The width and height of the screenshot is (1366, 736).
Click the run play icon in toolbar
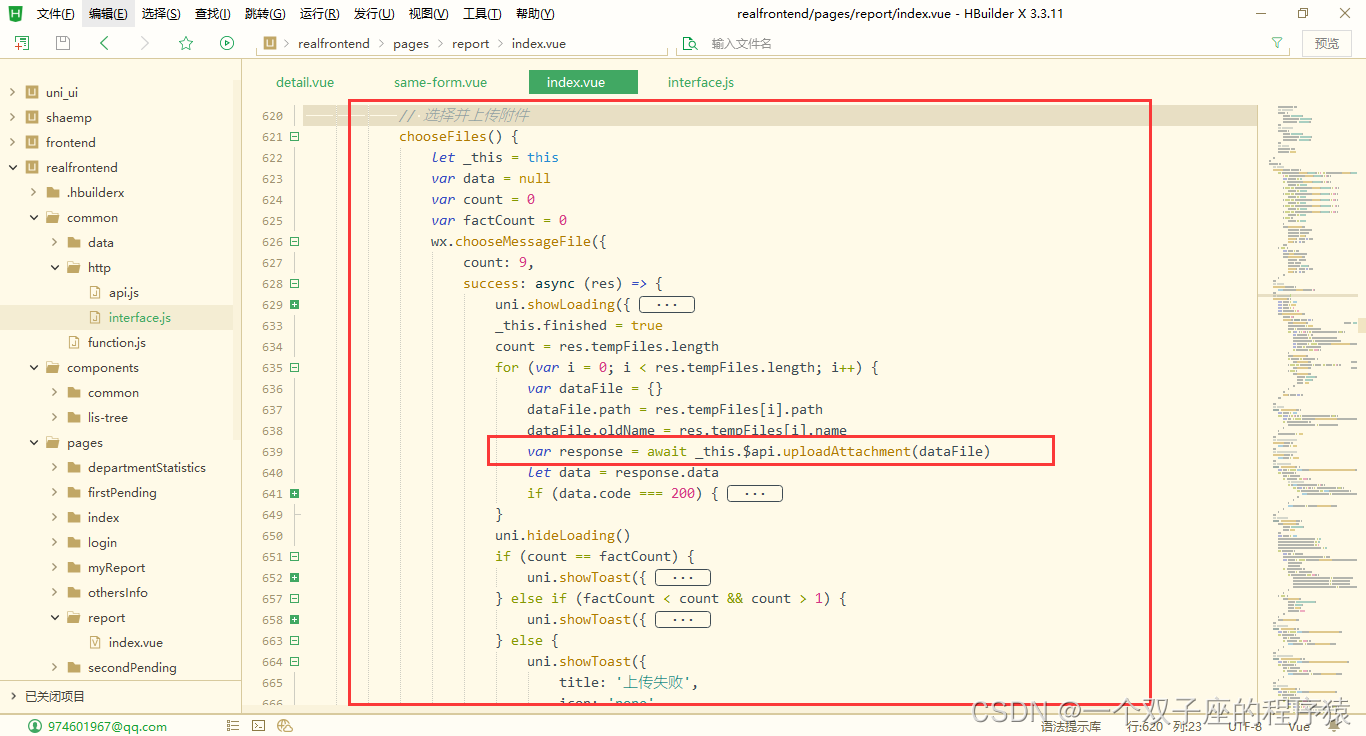(x=227, y=43)
